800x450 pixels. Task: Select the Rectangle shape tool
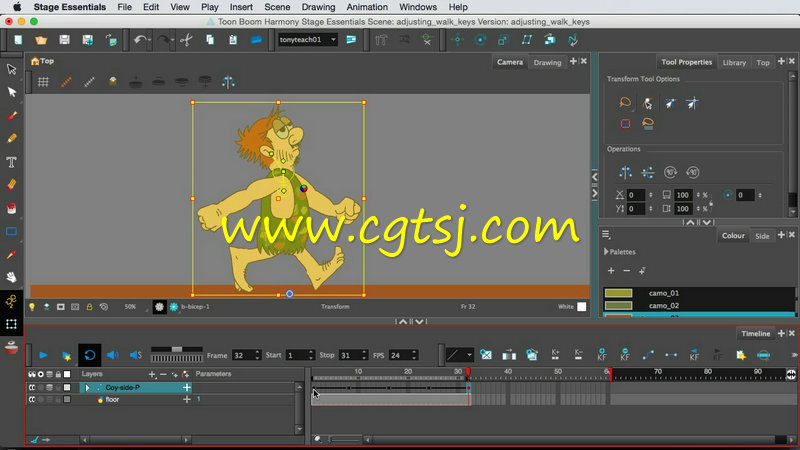click(11, 231)
